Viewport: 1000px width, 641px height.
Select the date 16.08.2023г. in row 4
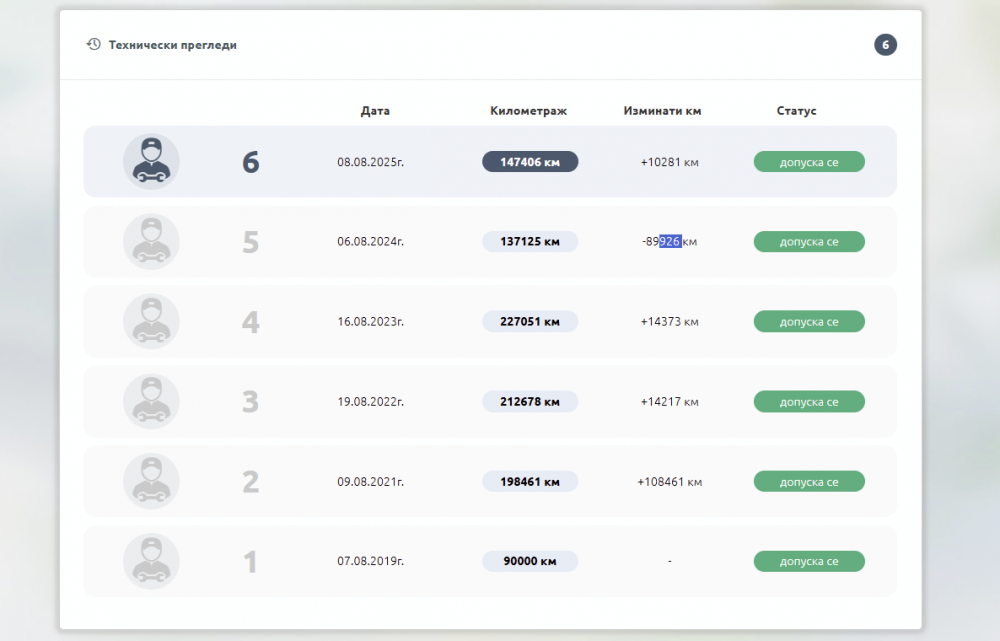(370, 322)
